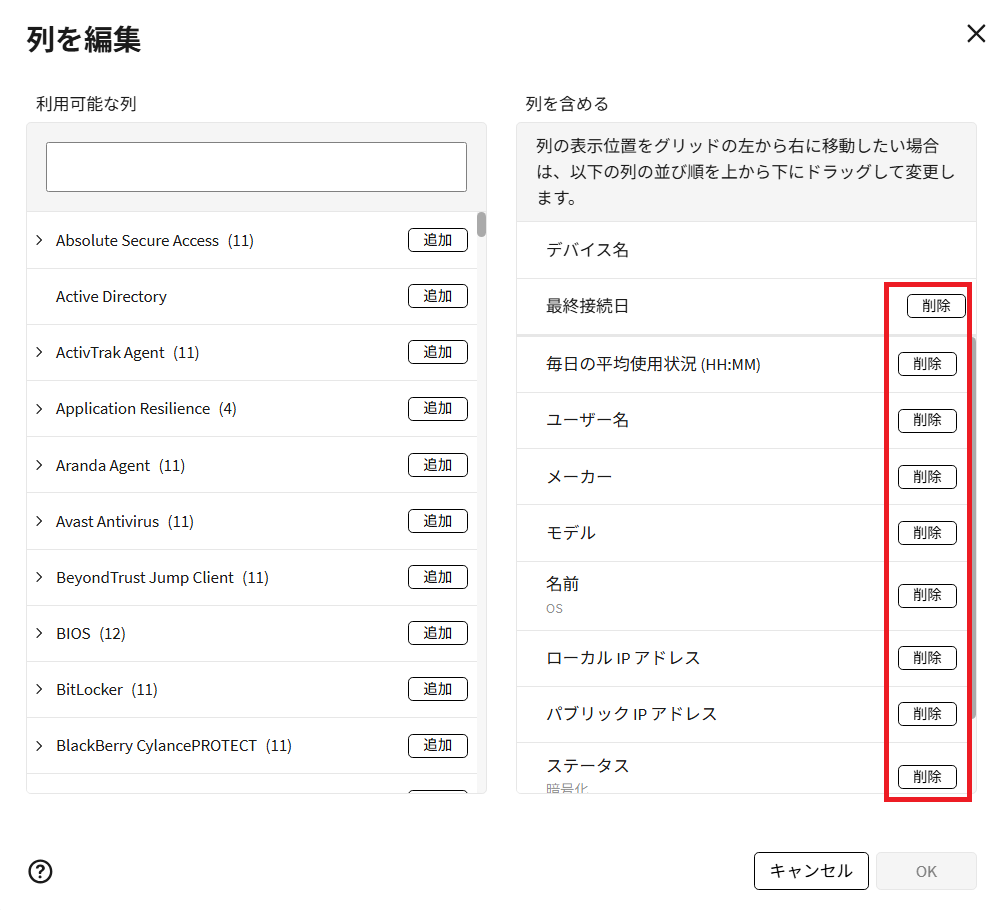Expand the BIOS column group

click(40, 634)
